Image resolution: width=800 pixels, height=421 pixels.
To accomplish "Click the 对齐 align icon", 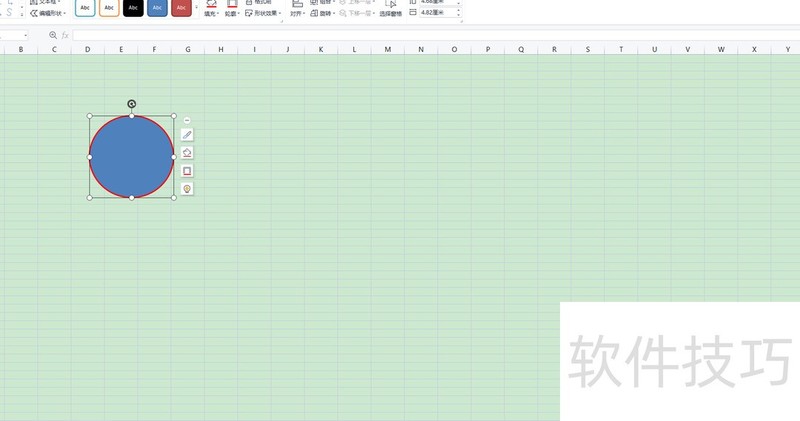I will pyautogui.click(x=297, y=4).
